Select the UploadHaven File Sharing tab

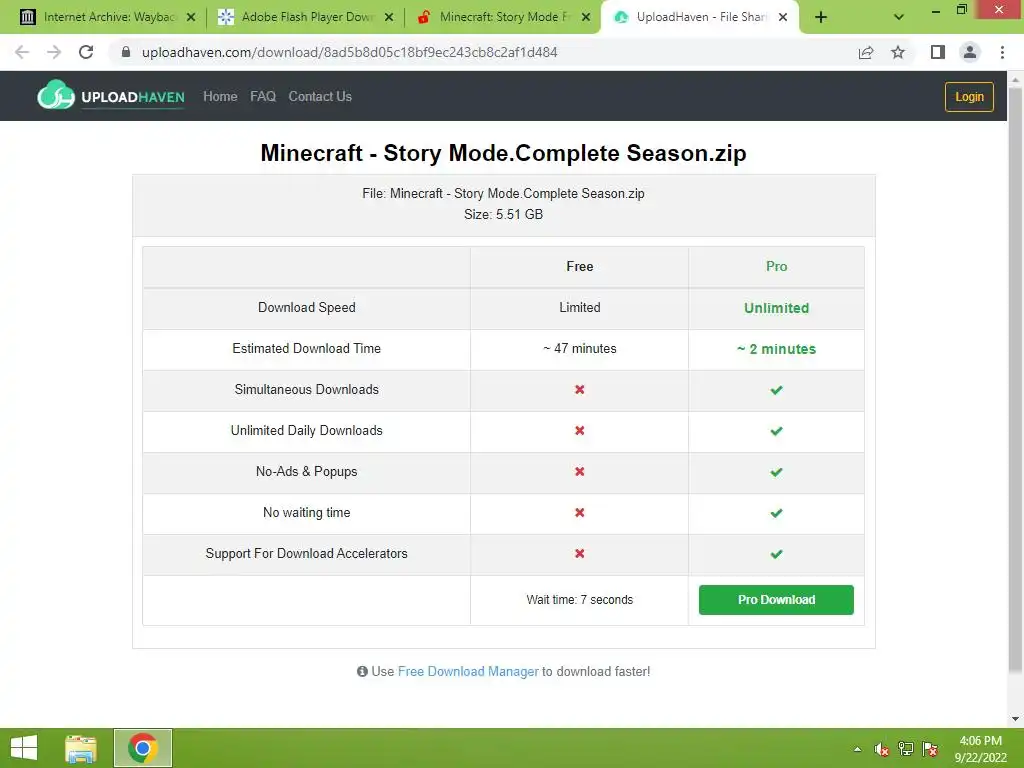(699, 18)
